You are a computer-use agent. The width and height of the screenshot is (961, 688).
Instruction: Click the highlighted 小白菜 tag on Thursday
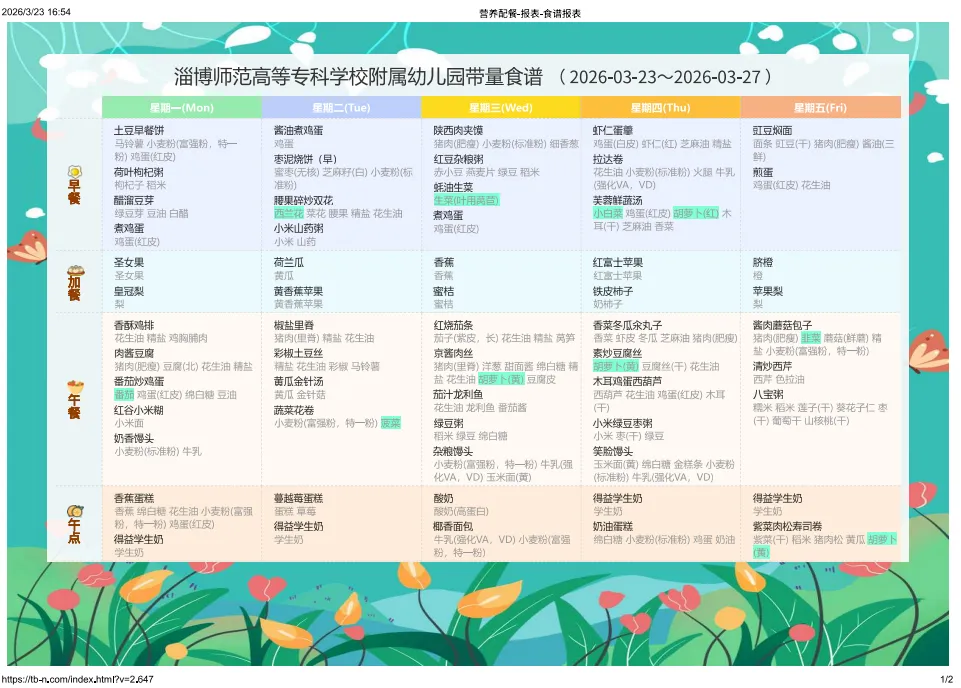(607, 213)
